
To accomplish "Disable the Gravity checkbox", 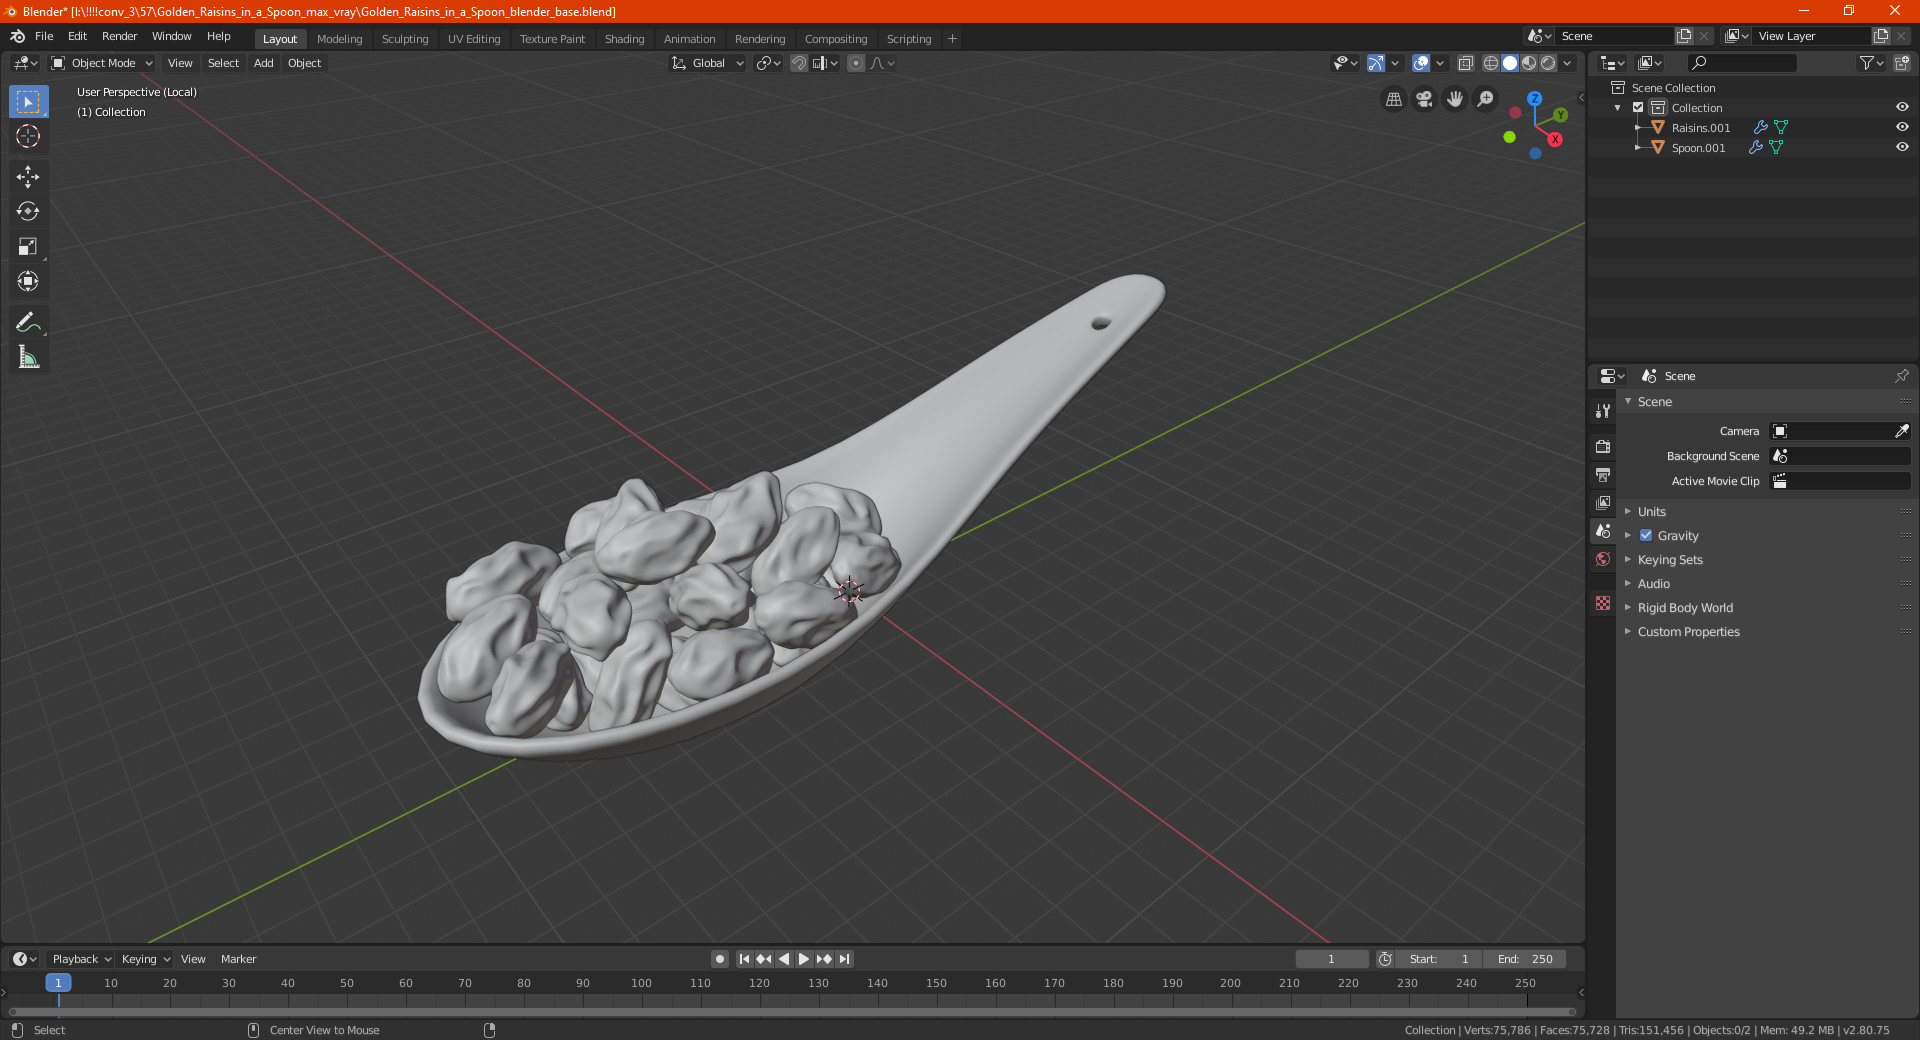I will click(x=1646, y=536).
